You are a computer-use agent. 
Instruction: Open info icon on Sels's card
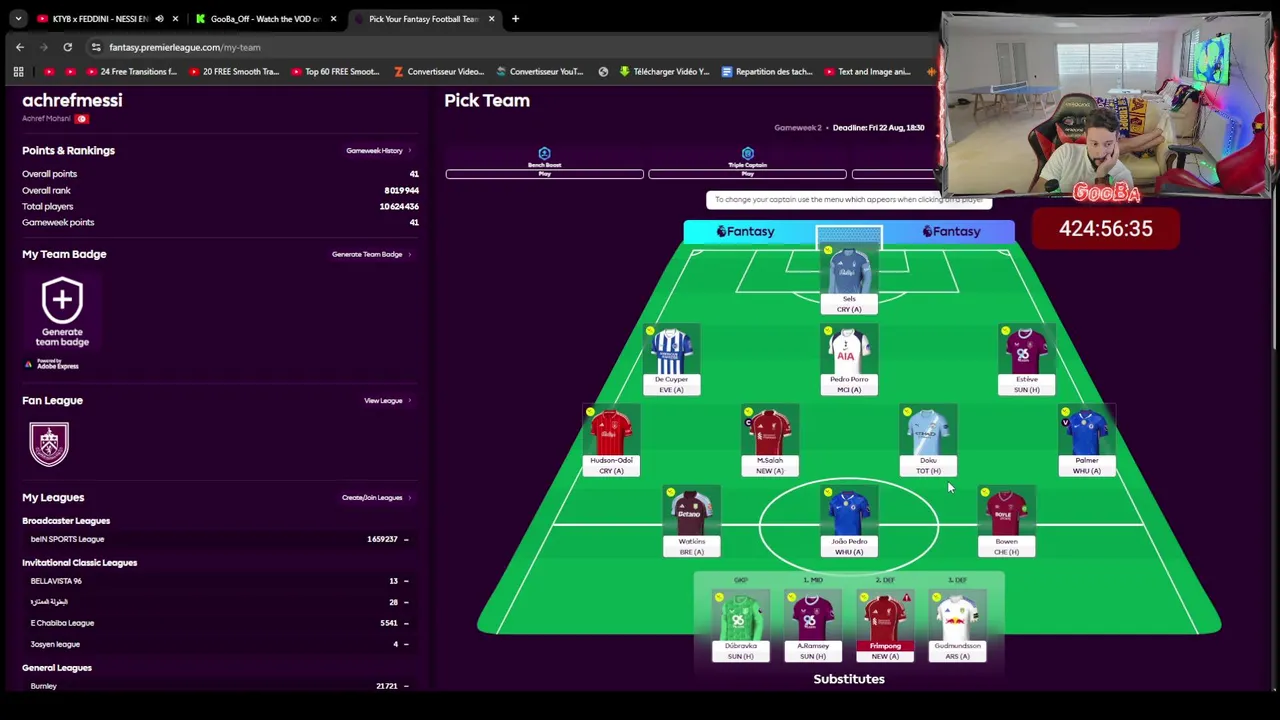pos(828,250)
